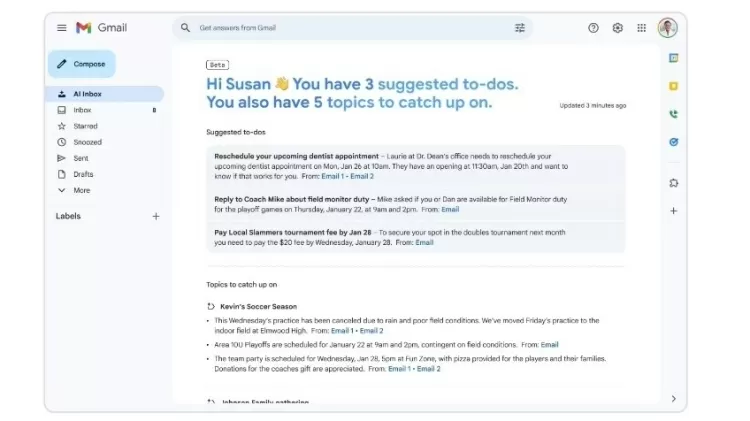Open the main menu hamburger icon
Viewport: 750px width, 421px height.
click(x=62, y=28)
